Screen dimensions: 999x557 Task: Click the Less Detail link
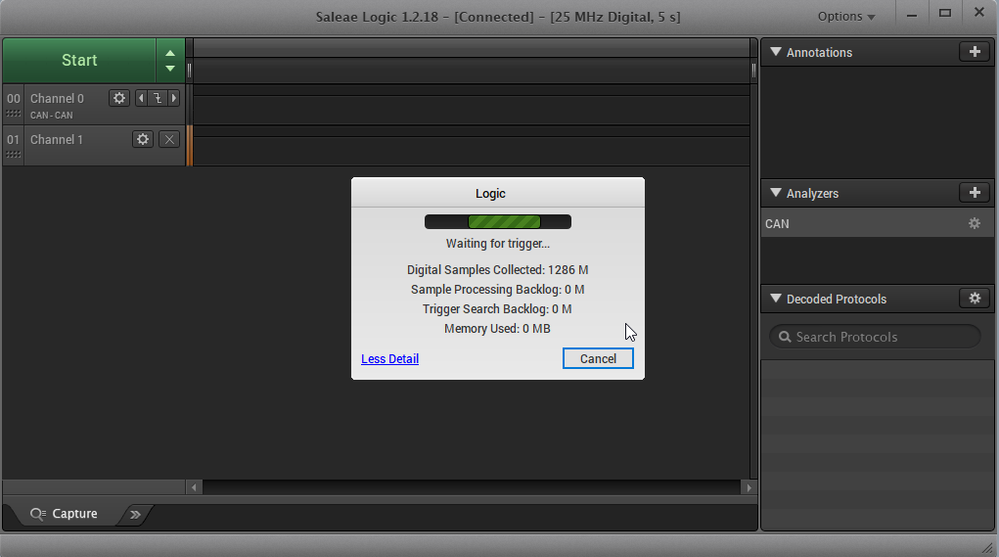[x=390, y=359]
